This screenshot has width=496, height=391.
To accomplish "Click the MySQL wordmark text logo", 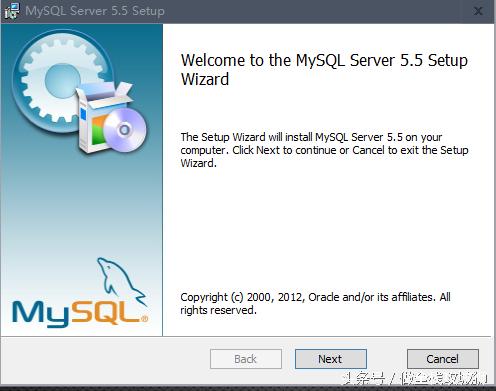I will [80, 313].
